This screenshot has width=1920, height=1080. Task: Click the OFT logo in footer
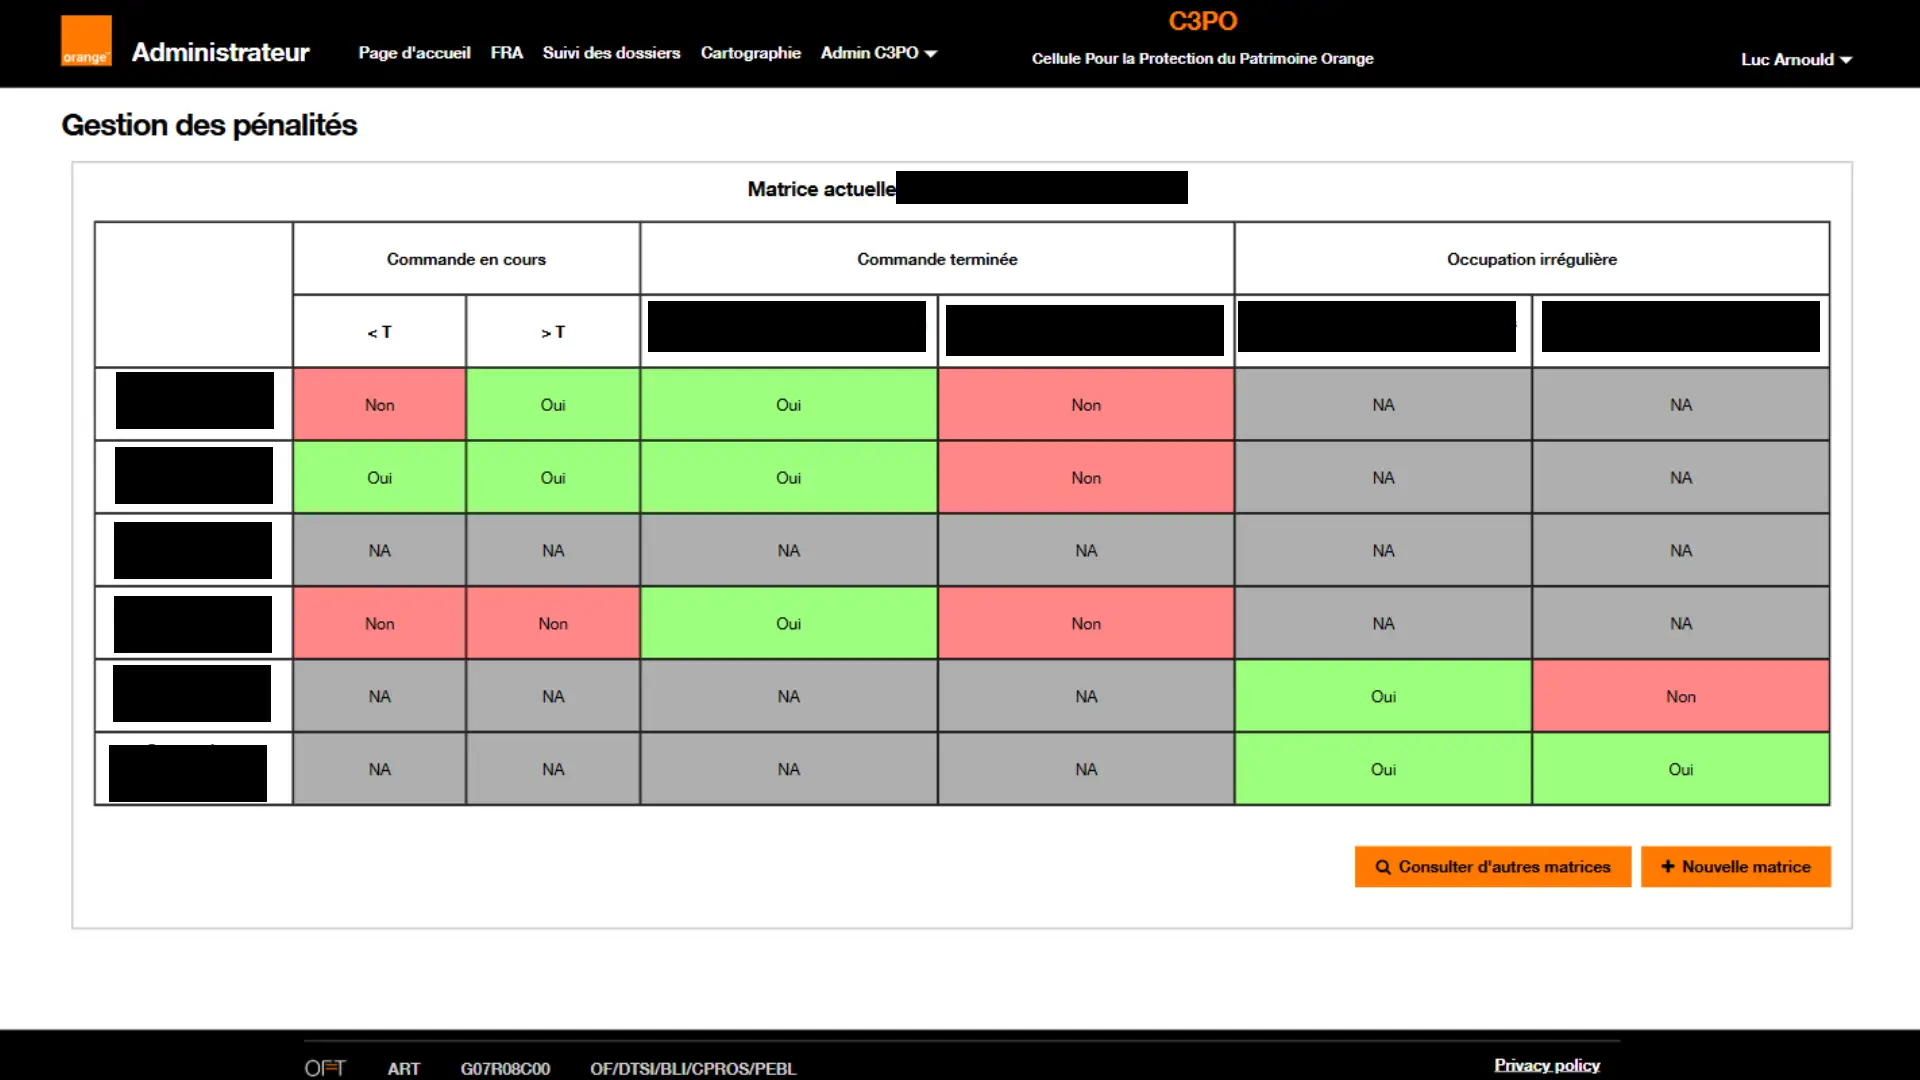click(325, 1068)
